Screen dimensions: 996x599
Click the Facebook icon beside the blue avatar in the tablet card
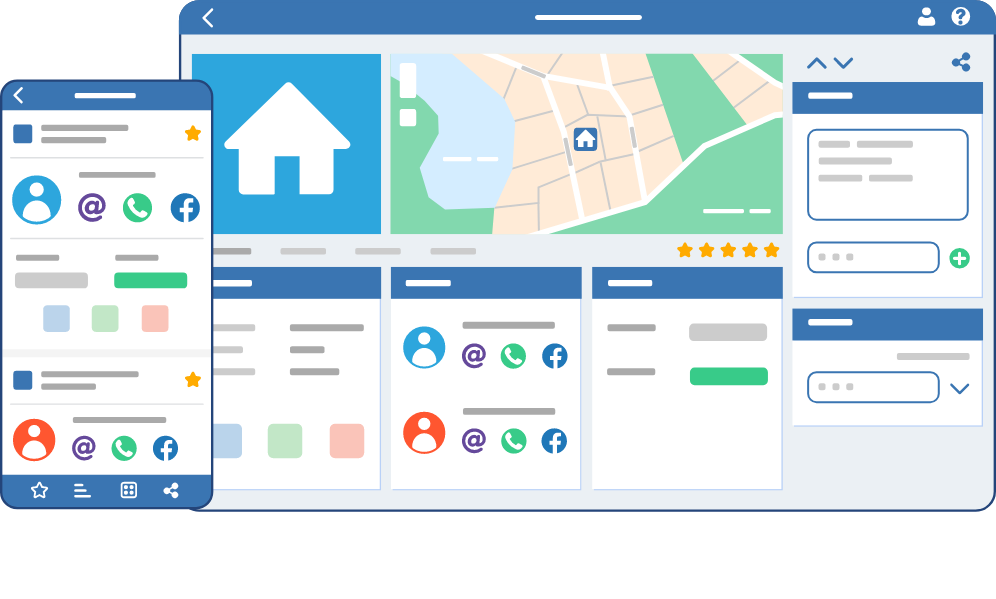[x=555, y=356]
